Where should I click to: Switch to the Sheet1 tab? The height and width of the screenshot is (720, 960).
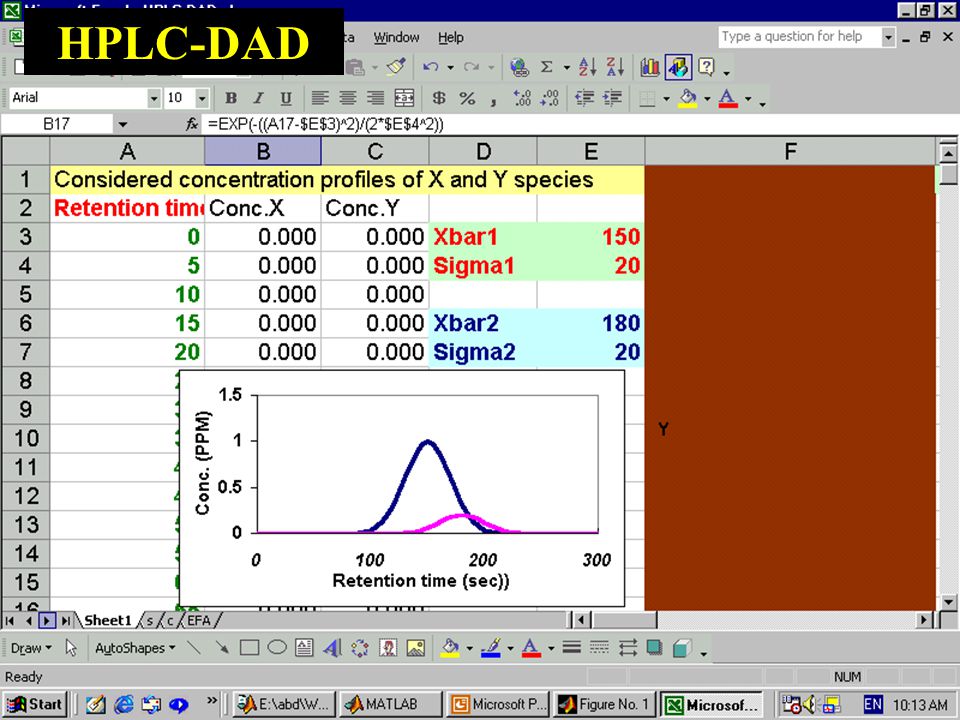pos(108,620)
